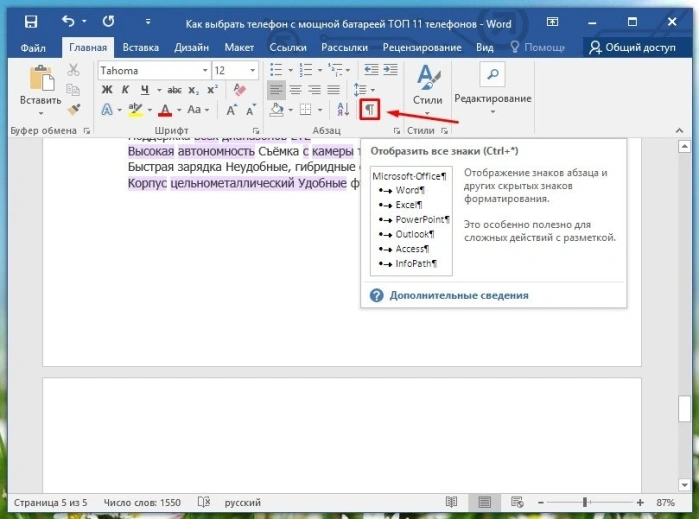Open the Дополнительные сведения link
This screenshot has height=519, width=699.
click(x=459, y=295)
